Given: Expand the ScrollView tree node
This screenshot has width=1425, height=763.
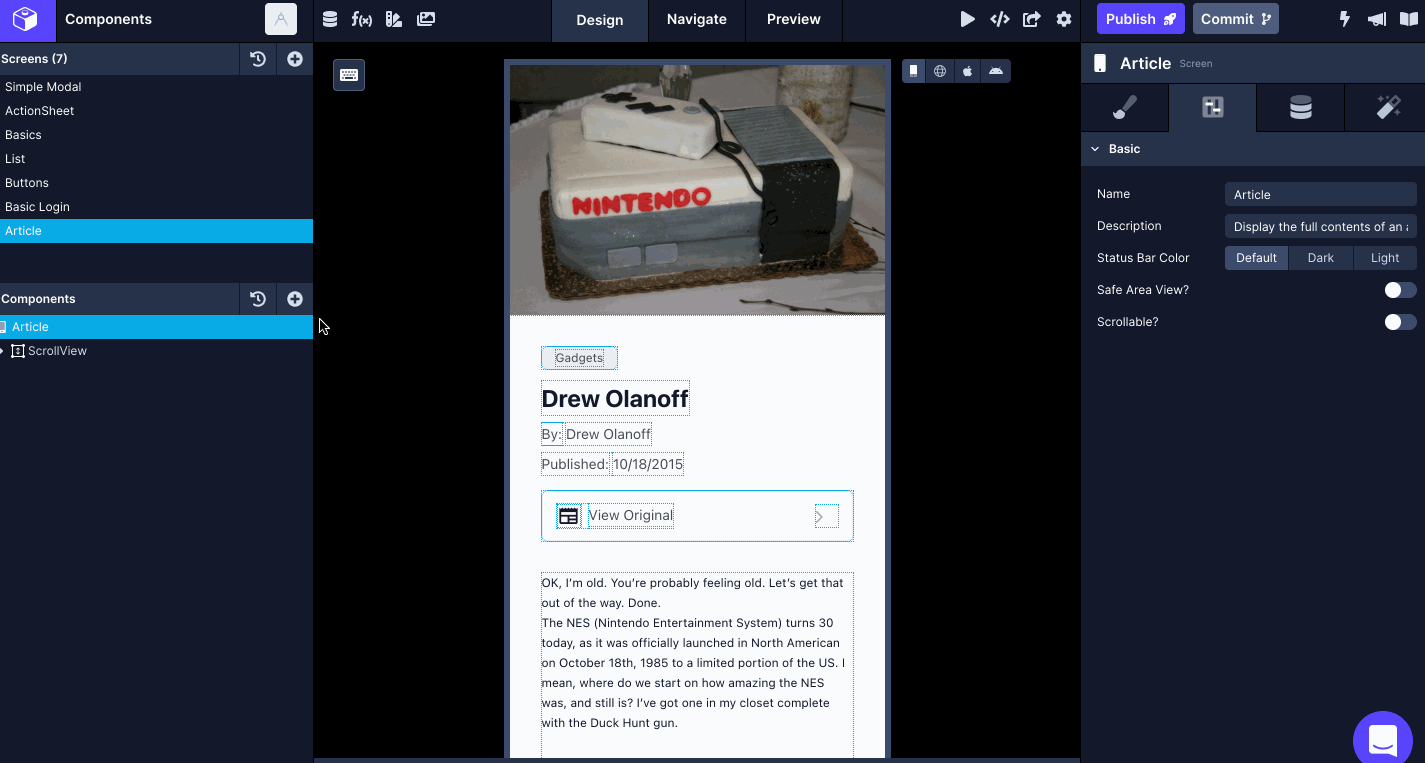Looking at the screenshot, I should pyautogui.click(x=3, y=351).
